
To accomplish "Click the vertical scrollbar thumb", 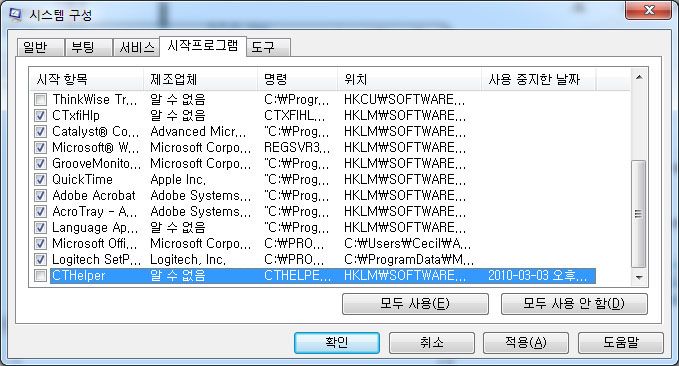I will coord(639,214).
